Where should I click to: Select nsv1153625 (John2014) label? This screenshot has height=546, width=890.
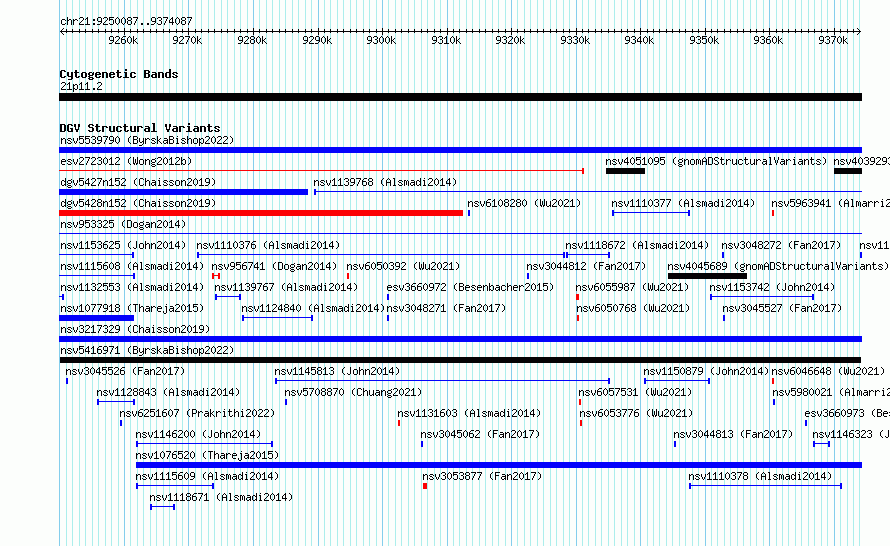tap(123, 245)
